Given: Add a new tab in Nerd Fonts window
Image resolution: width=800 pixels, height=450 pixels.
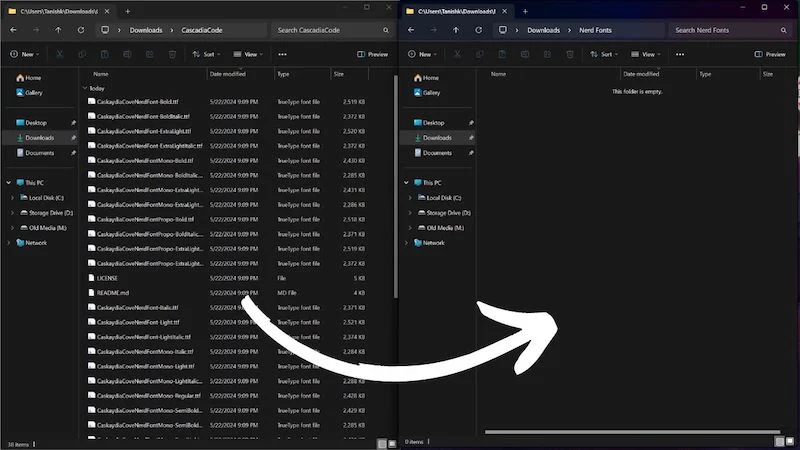Looking at the screenshot, I should pyautogui.click(x=525, y=11).
